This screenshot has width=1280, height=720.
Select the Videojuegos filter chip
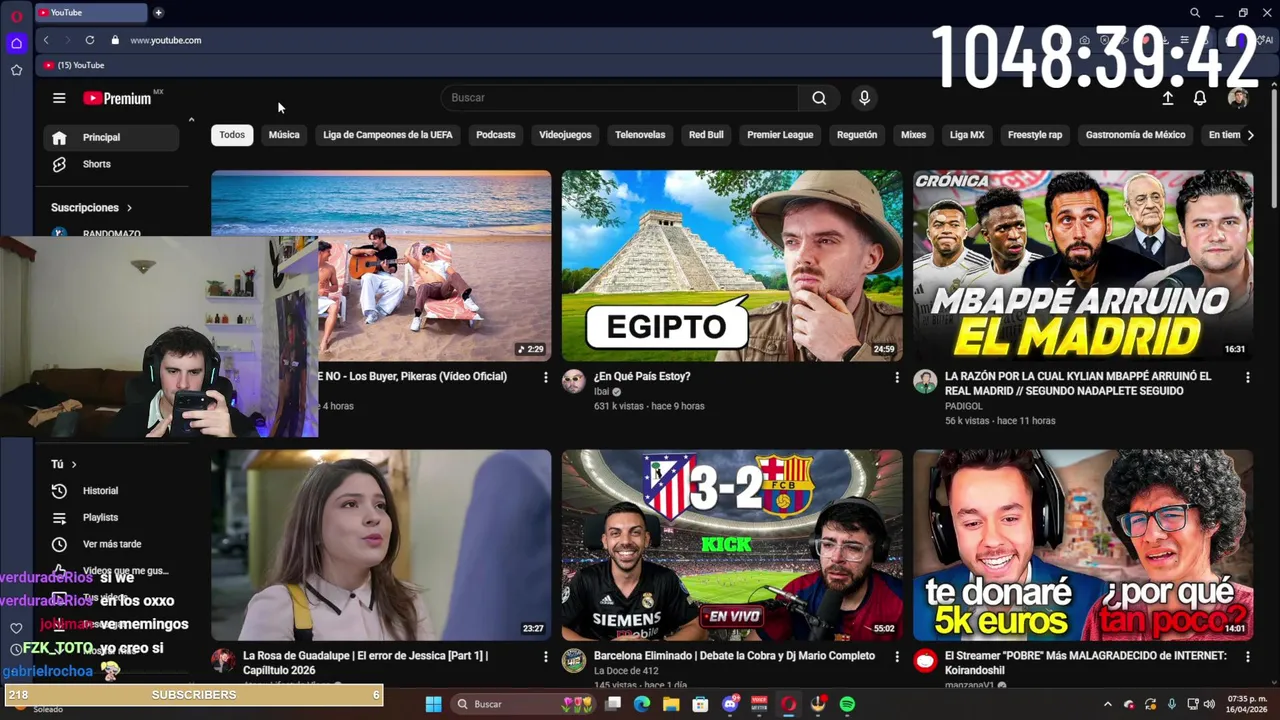[x=565, y=135]
